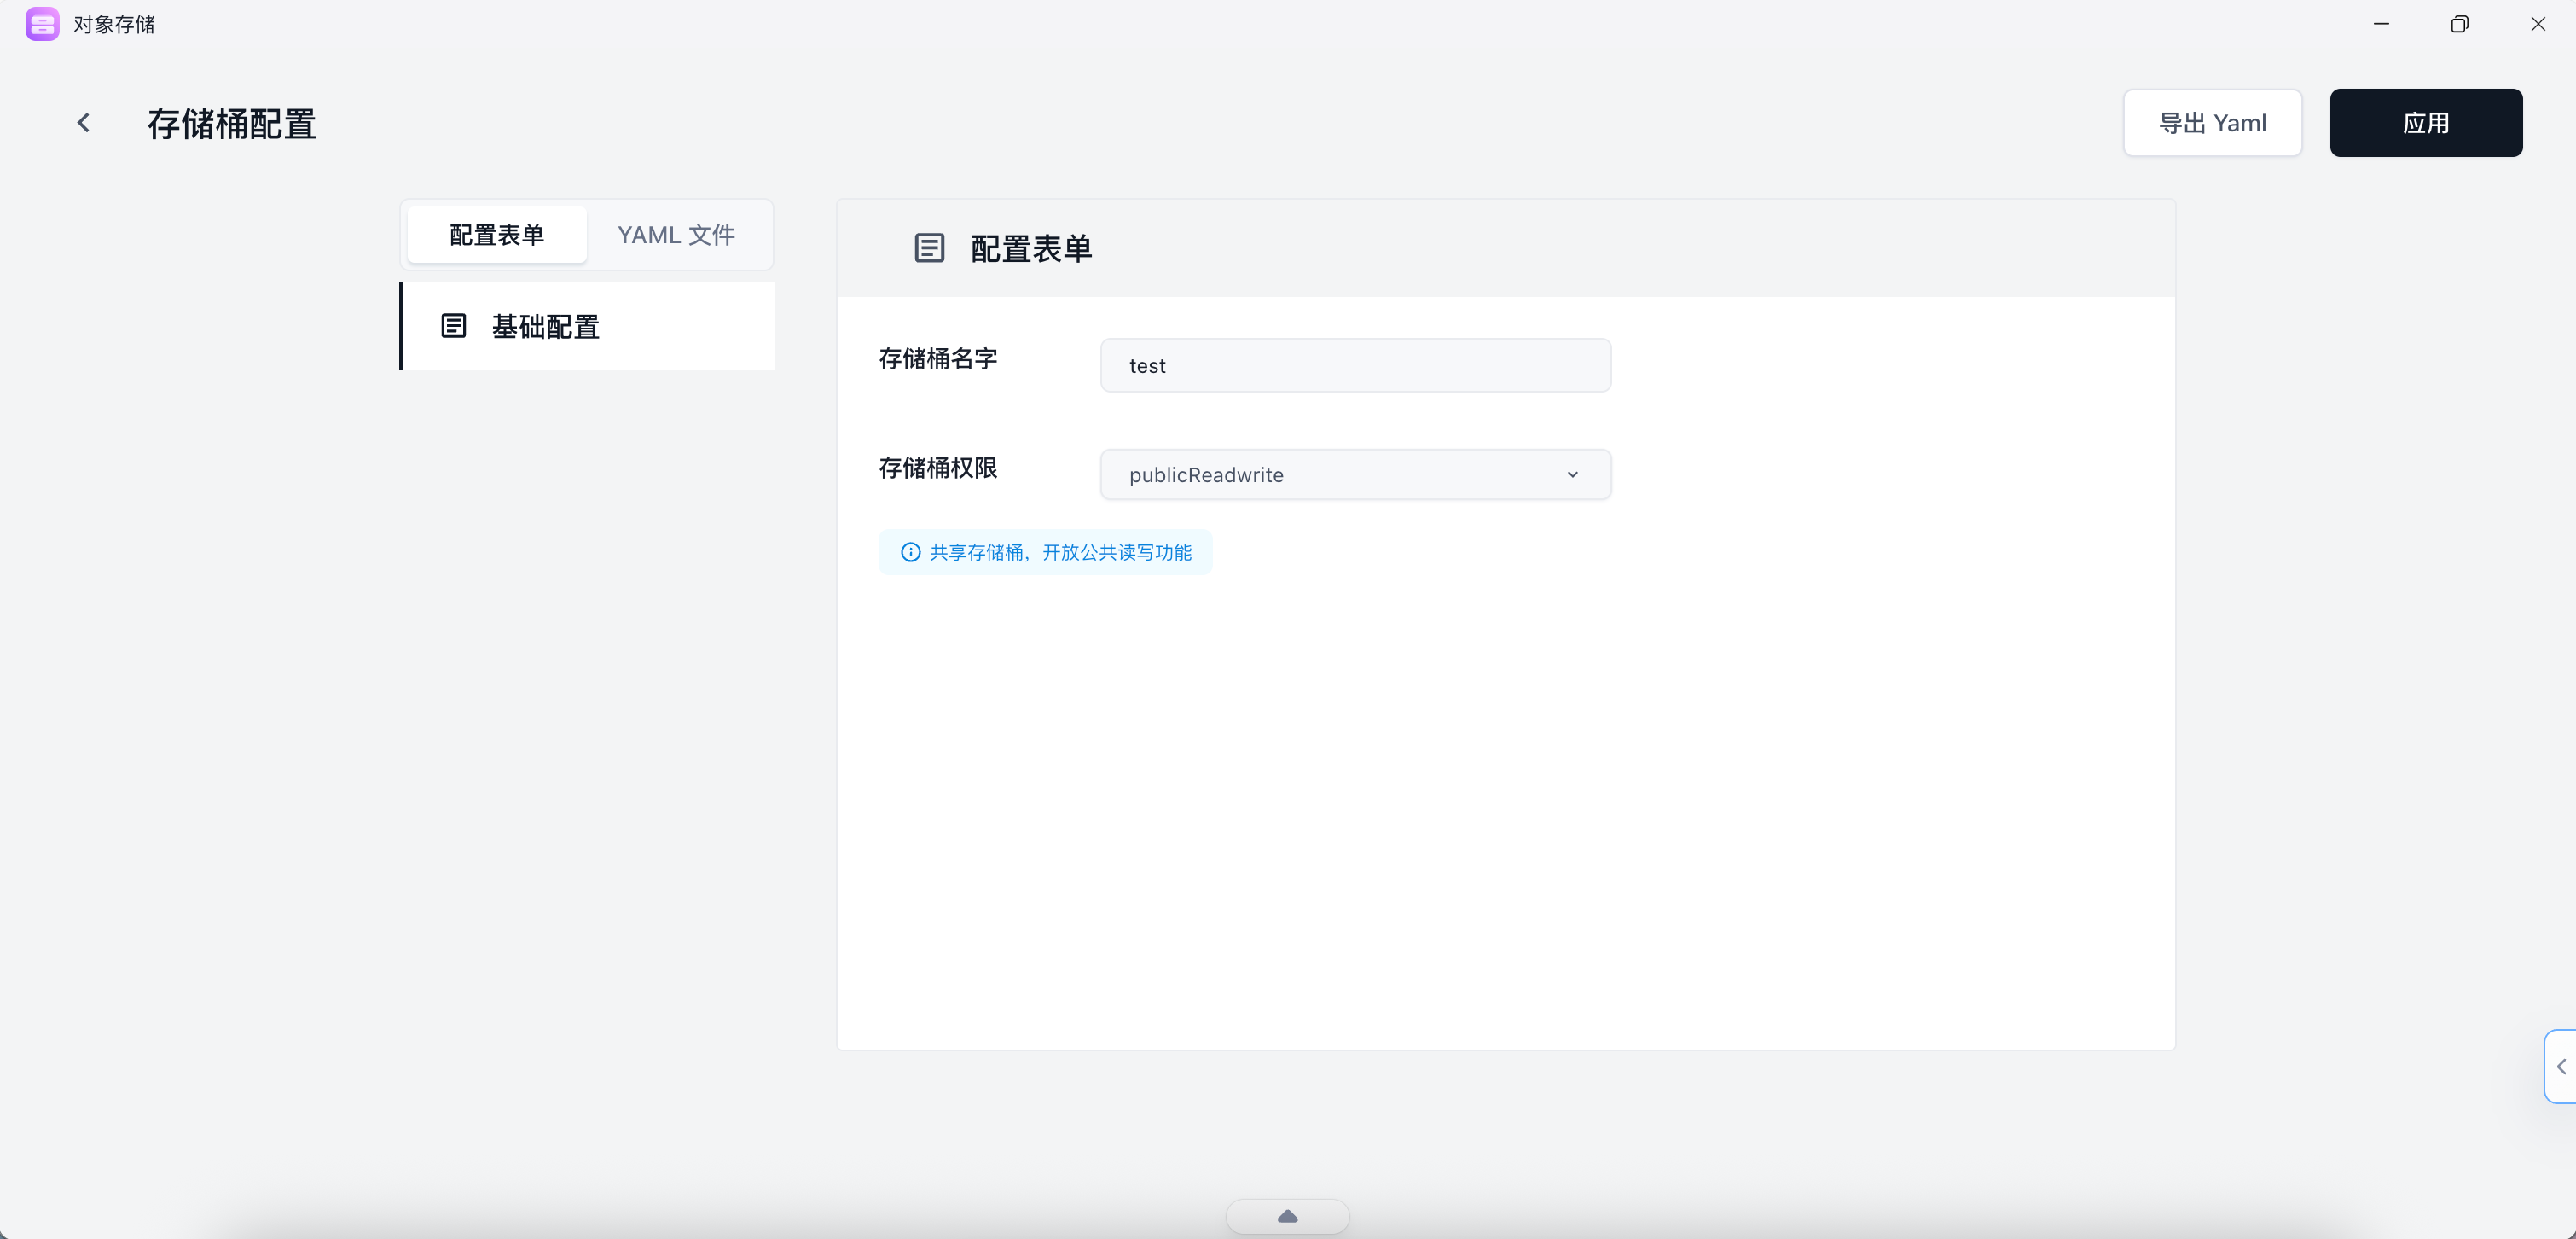Click the 对象存储 app logo icon
This screenshot has height=1239, width=2576.
[42, 24]
